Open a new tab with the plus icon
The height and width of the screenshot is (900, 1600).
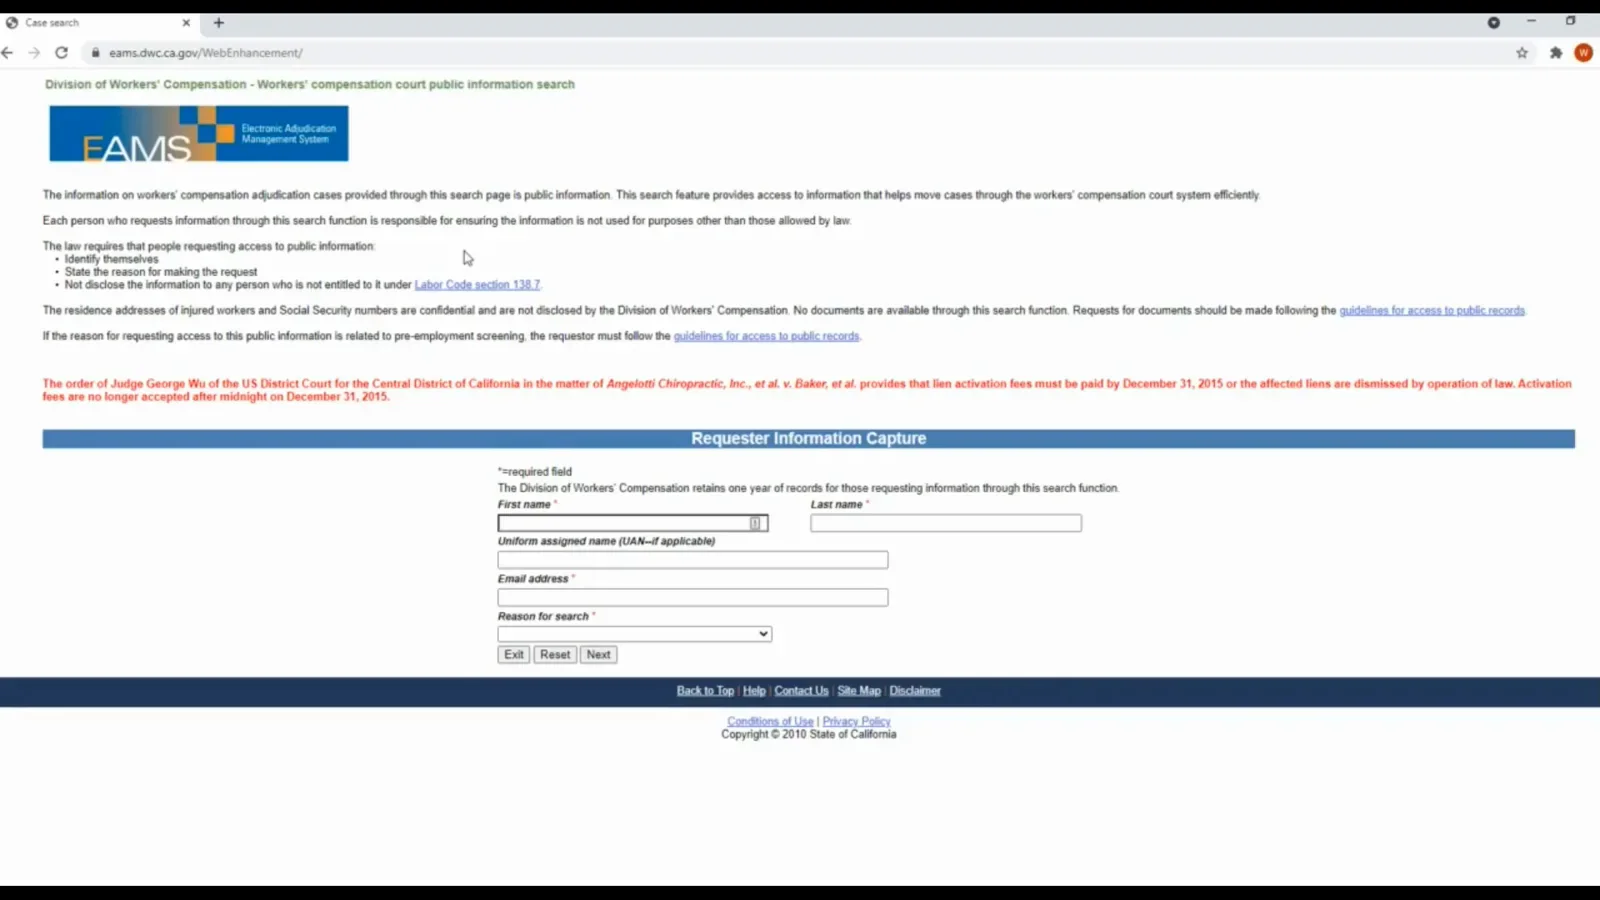[x=219, y=22]
